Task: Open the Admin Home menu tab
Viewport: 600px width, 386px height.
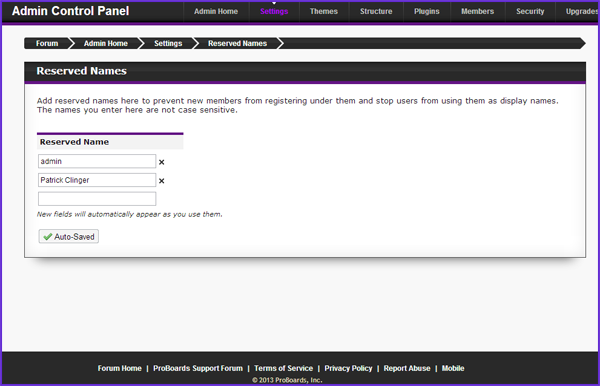Action: pyautogui.click(x=216, y=11)
